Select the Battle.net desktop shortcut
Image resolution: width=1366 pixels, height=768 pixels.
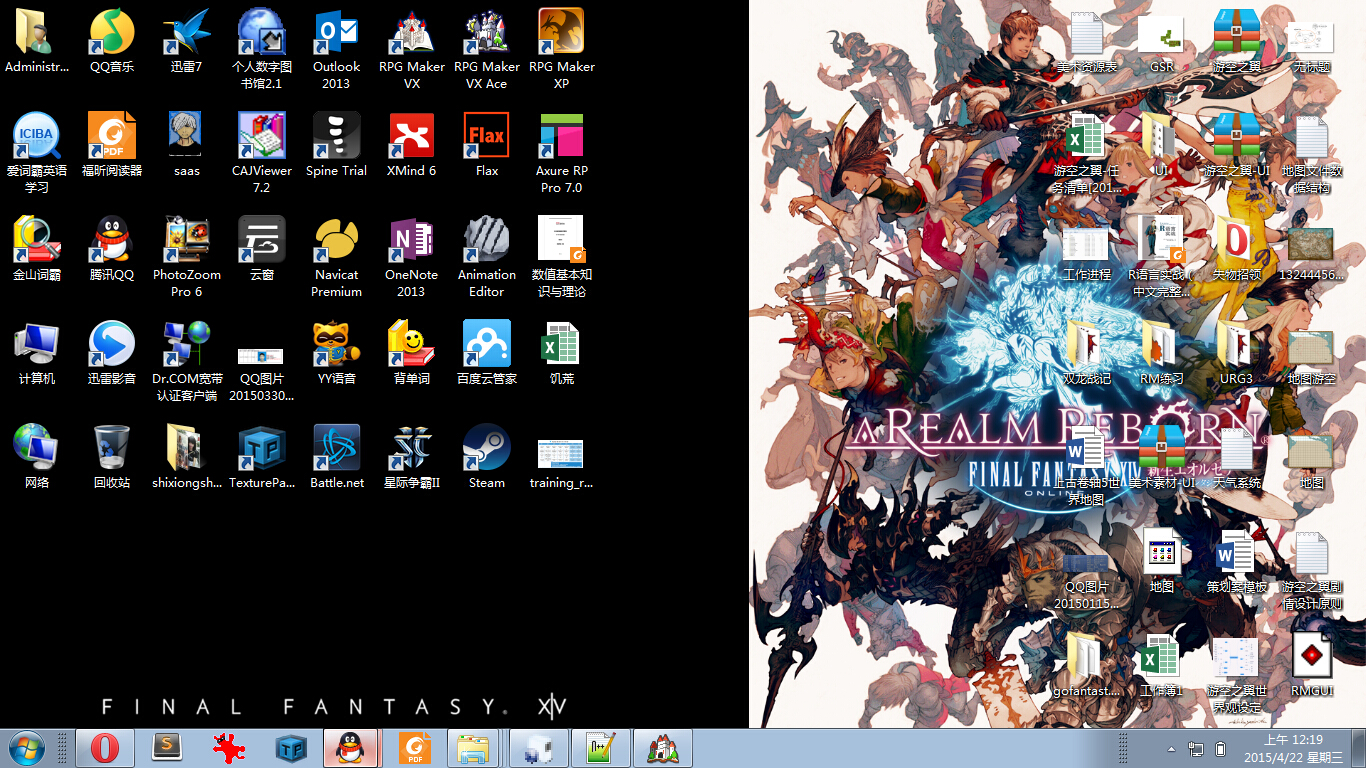pos(337,458)
